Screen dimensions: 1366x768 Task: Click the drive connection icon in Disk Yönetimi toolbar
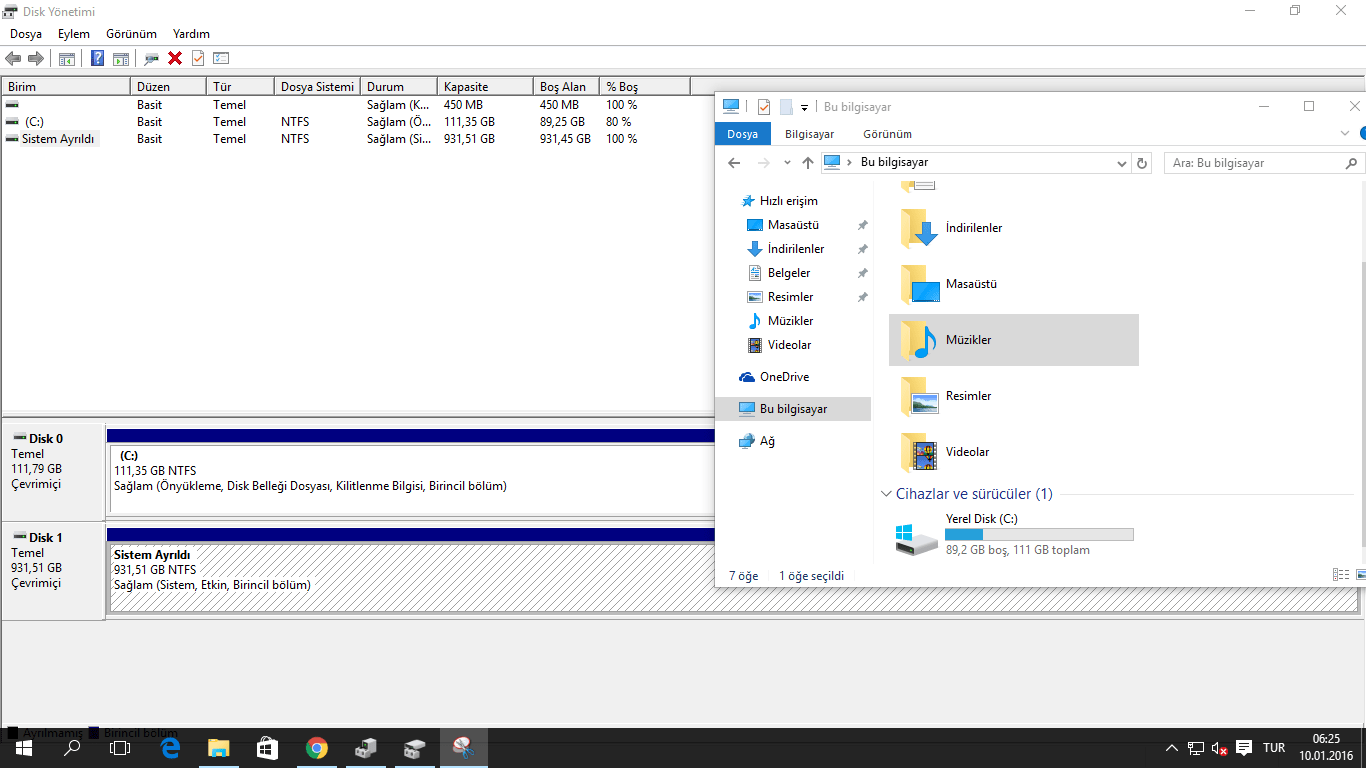pyautogui.click(x=152, y=59)
